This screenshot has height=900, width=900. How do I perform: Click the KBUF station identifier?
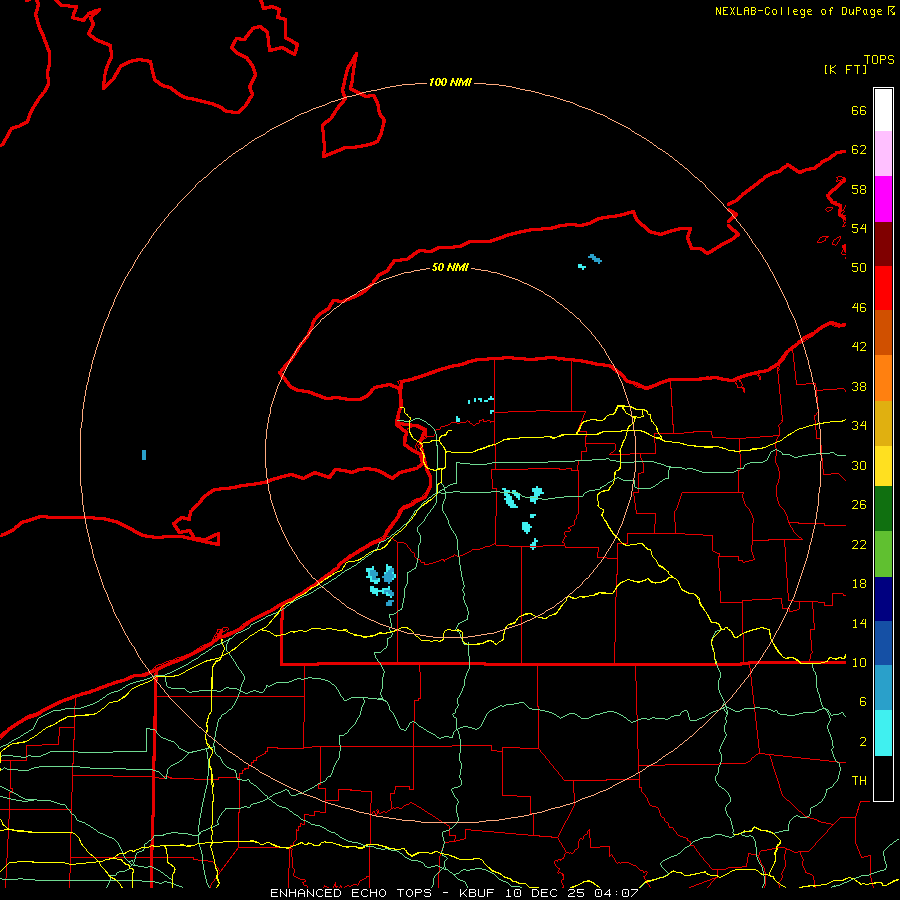point(478,893)
